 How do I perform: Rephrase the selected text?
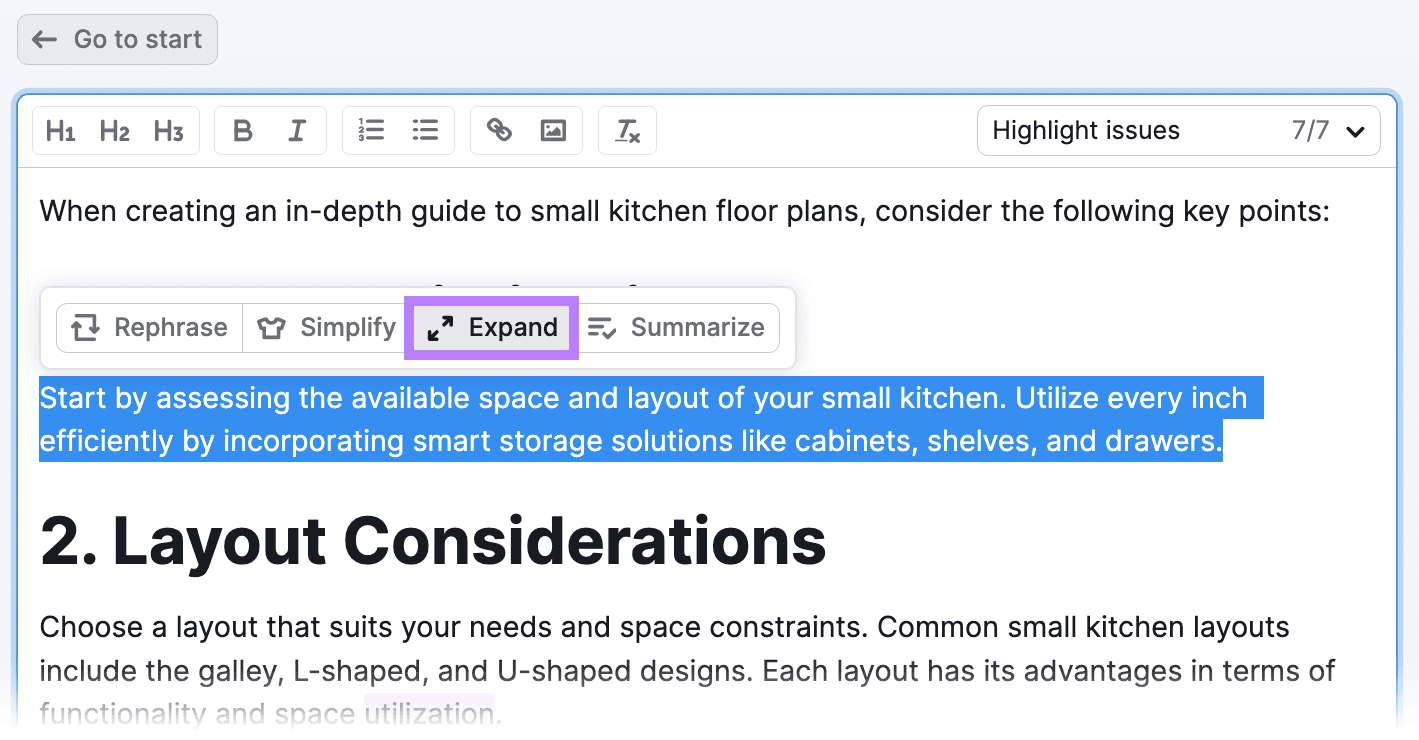point(150,328)
